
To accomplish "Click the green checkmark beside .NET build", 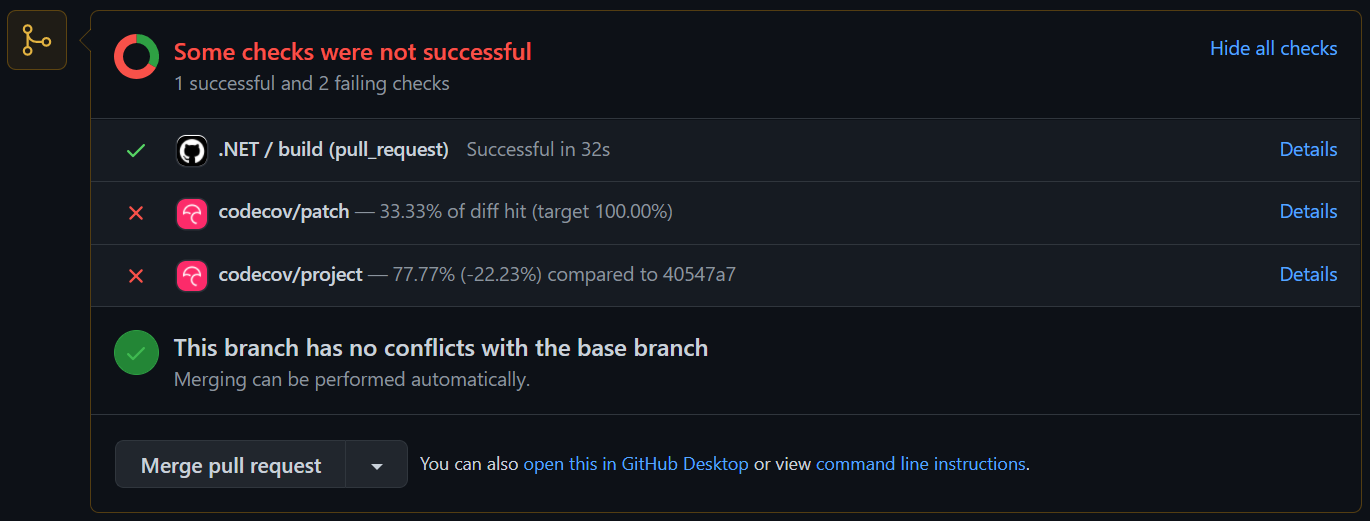I will point(136,150).
